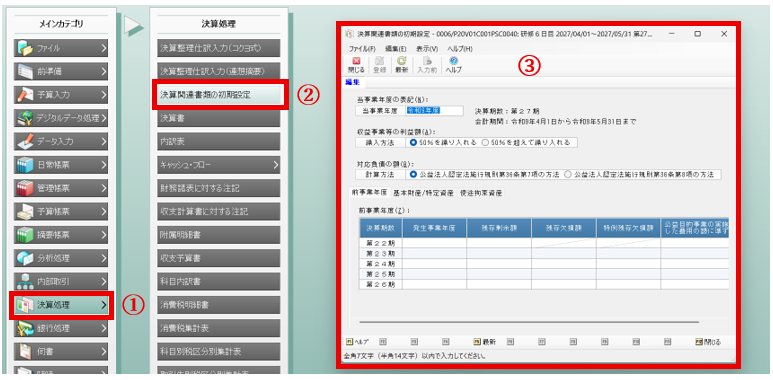Click the 決算処理 documents icon

point(25,305)
